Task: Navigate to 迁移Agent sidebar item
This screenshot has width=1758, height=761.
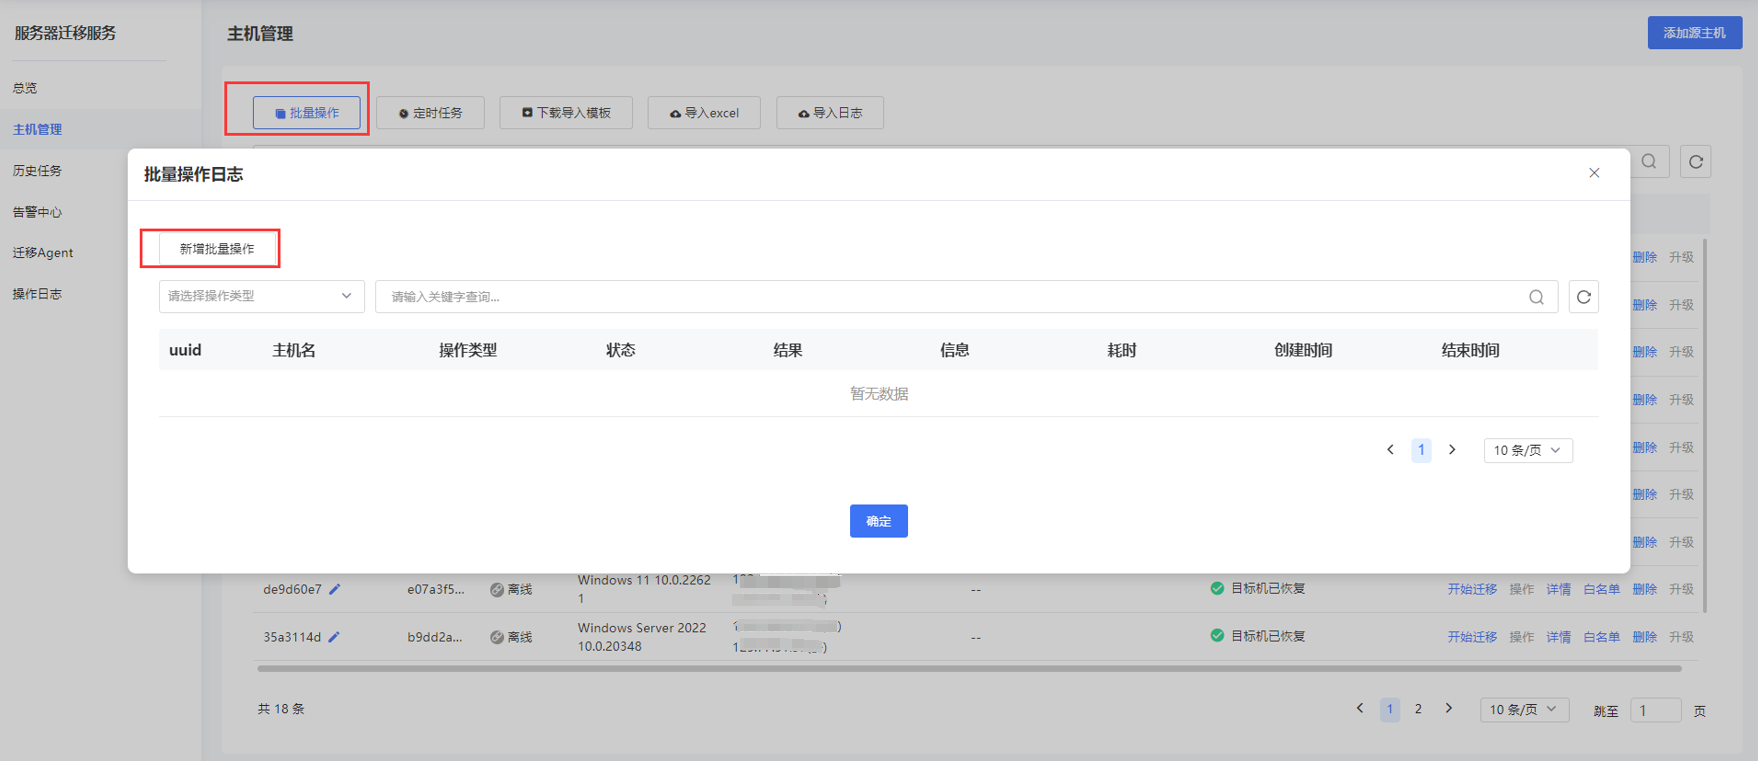Action: 43,253
